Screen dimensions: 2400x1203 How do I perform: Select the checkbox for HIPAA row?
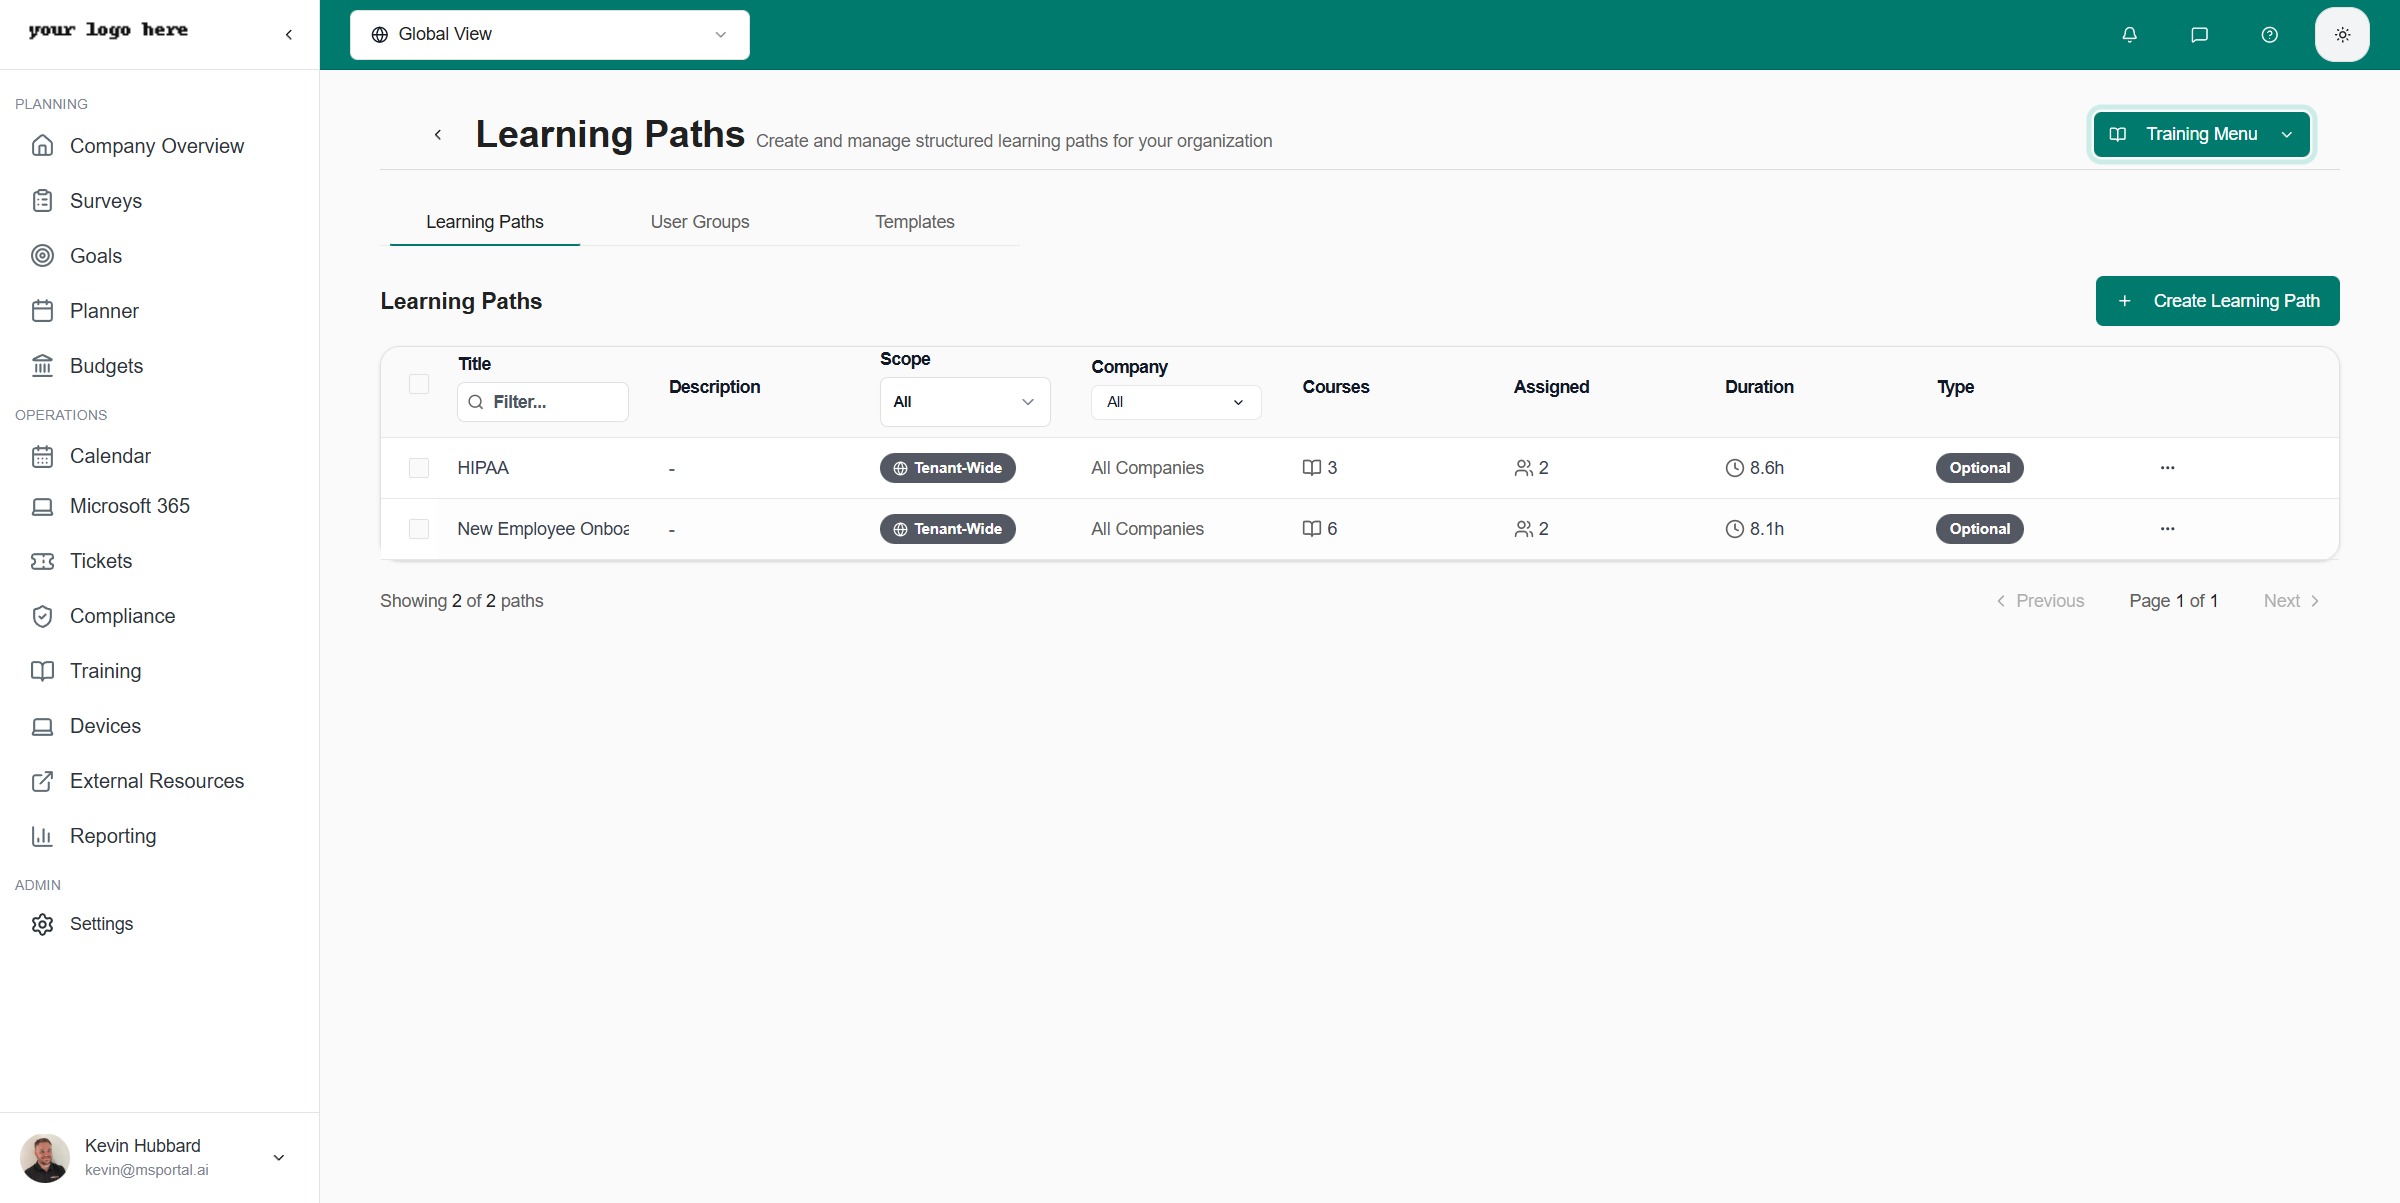coord(418,467)
